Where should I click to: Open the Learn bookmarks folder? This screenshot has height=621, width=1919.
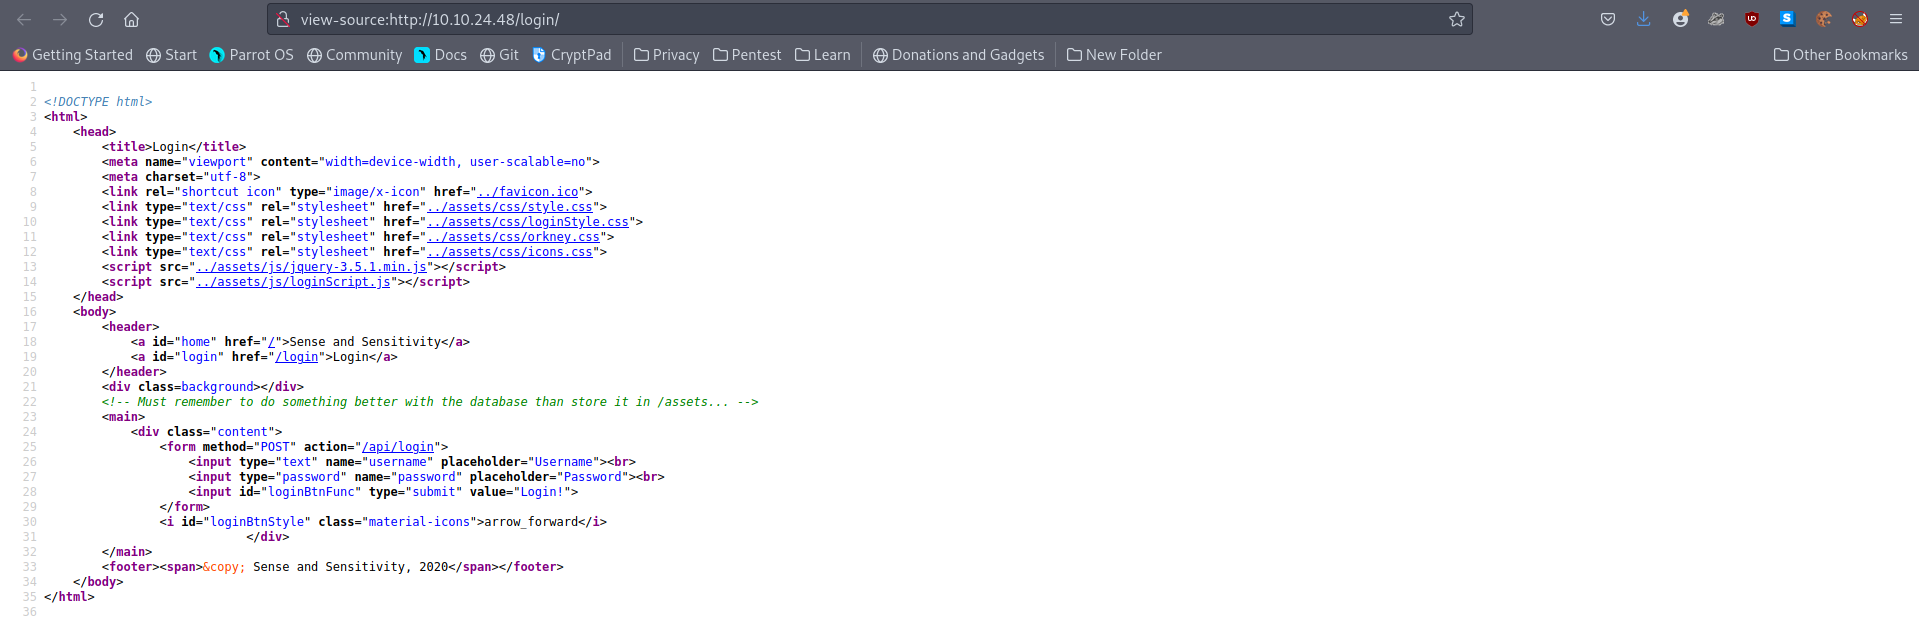click(822, 55)
